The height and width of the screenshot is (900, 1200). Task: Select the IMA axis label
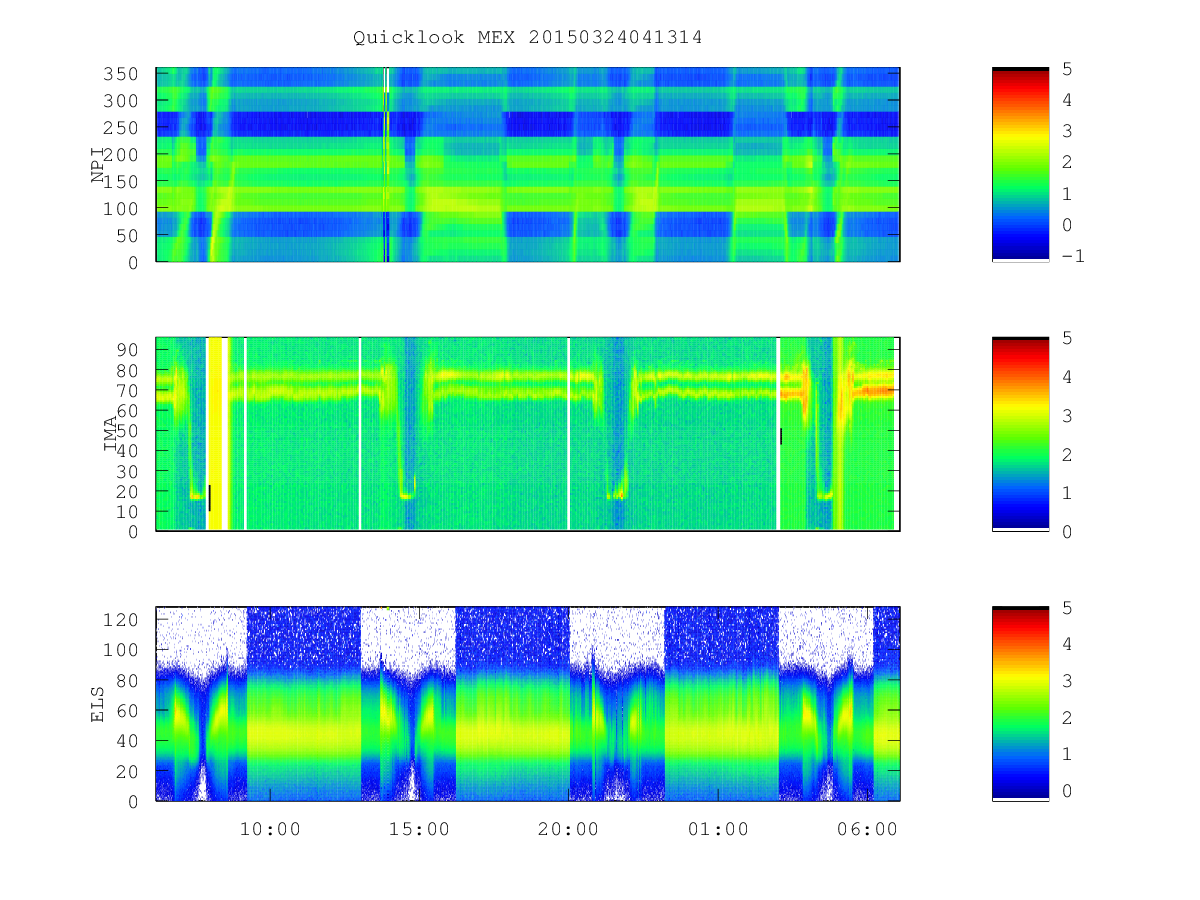[111, 435]
